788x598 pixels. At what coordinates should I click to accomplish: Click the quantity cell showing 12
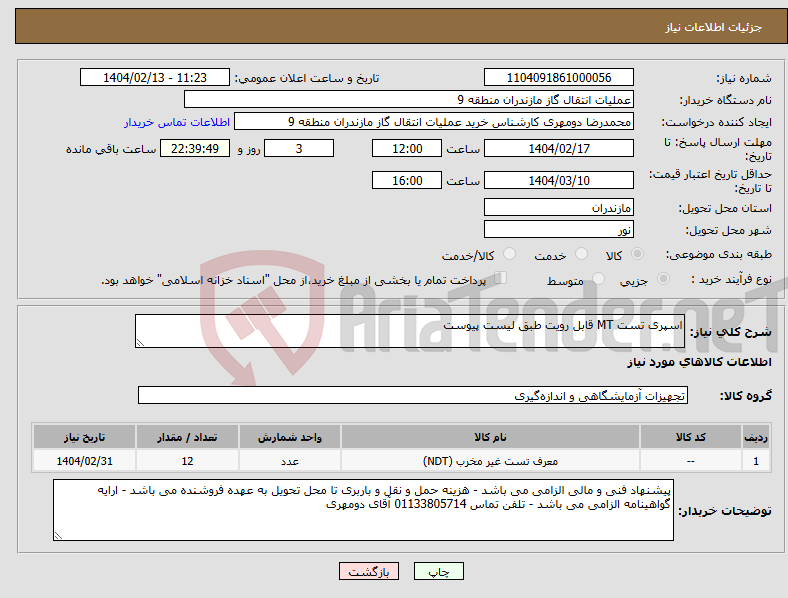187,461
